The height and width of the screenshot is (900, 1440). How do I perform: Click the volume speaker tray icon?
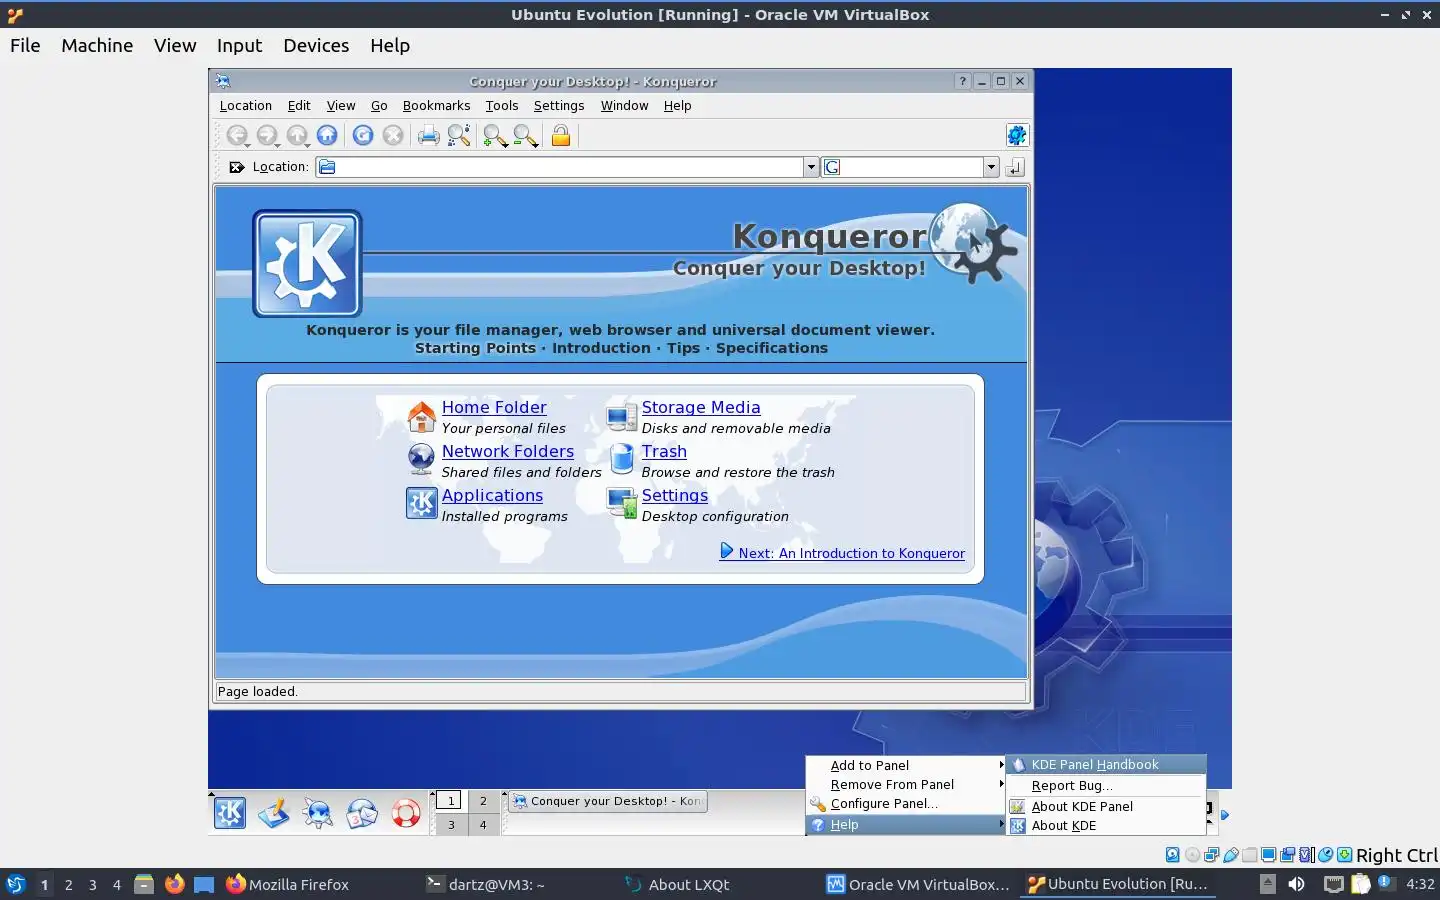[x=1296, y=884]
